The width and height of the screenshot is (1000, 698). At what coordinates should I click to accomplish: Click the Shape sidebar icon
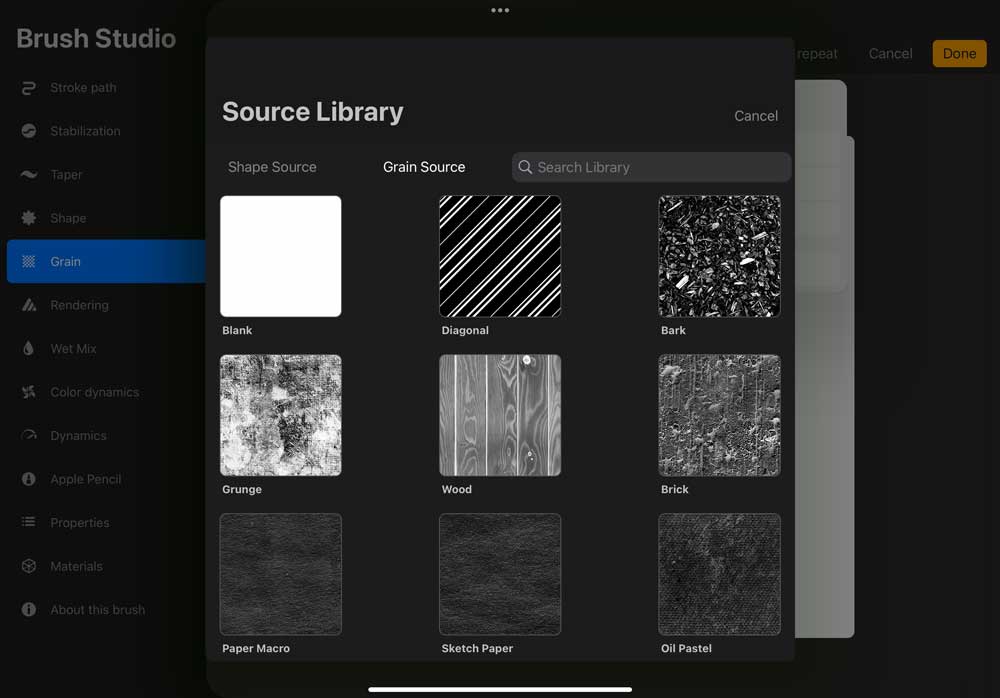click(x=29, y=218)
